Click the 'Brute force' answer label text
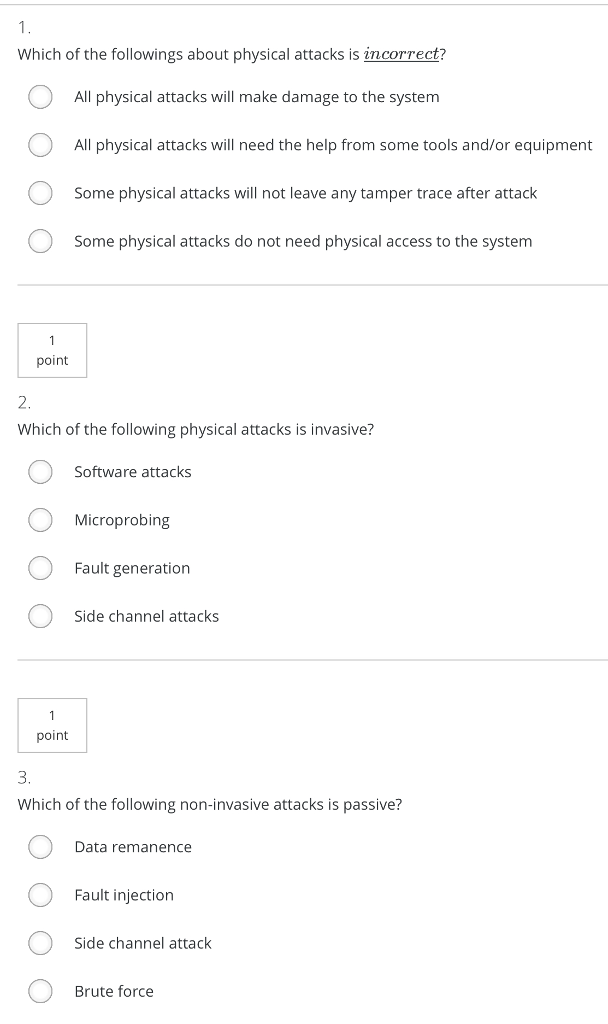608x1024 pixels. [x=114, y=991]
